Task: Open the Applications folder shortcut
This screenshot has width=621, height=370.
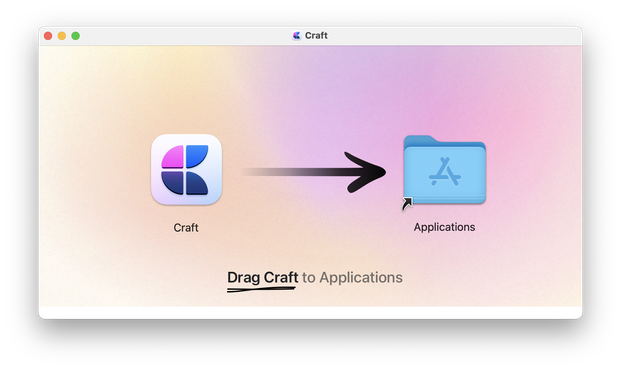Action: [444, 171]
